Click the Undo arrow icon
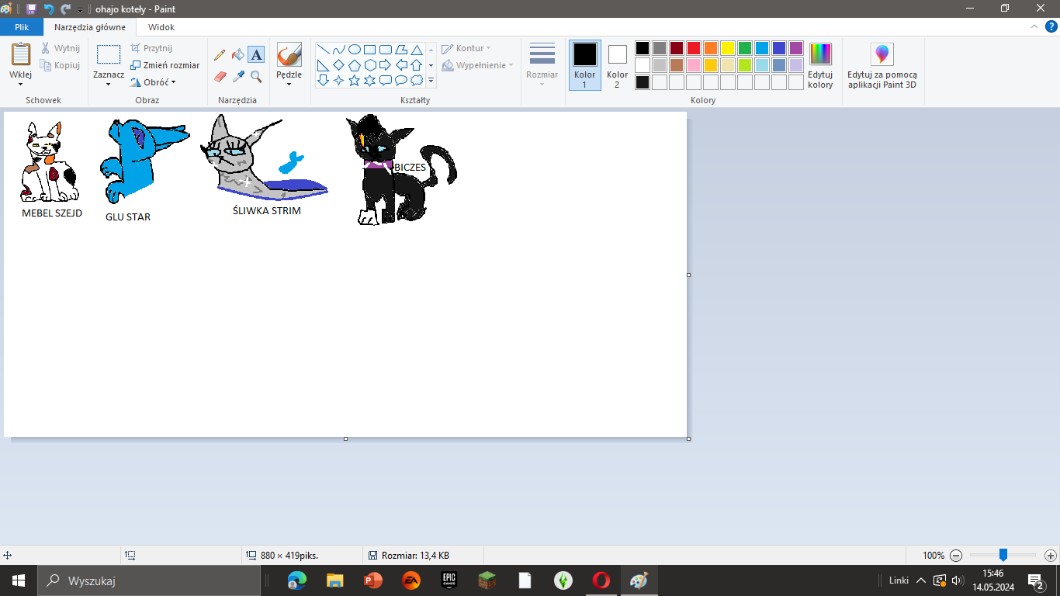Screen dimensions: 1060x596 (x=48, y=9)
